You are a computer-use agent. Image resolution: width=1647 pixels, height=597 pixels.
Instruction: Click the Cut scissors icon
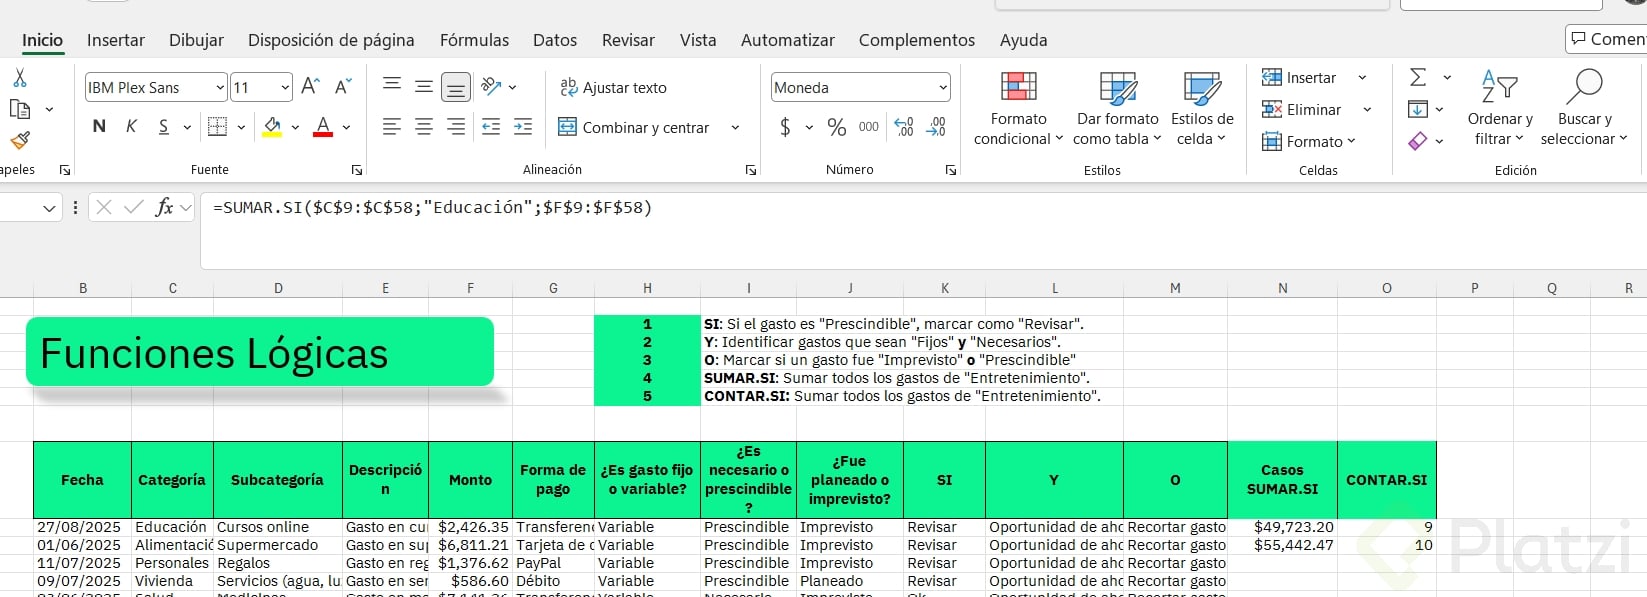(x=19, y=78)
